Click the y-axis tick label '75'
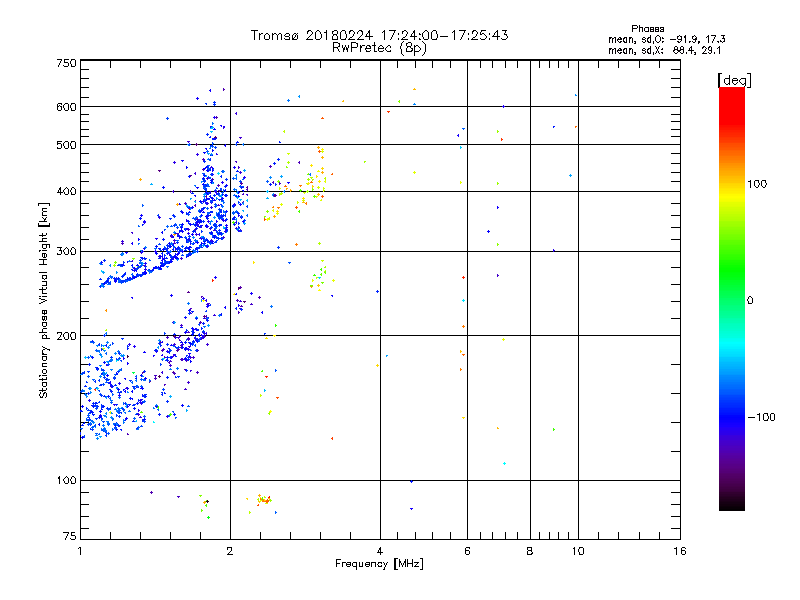800x600 pixels. (x=70, y=536)
